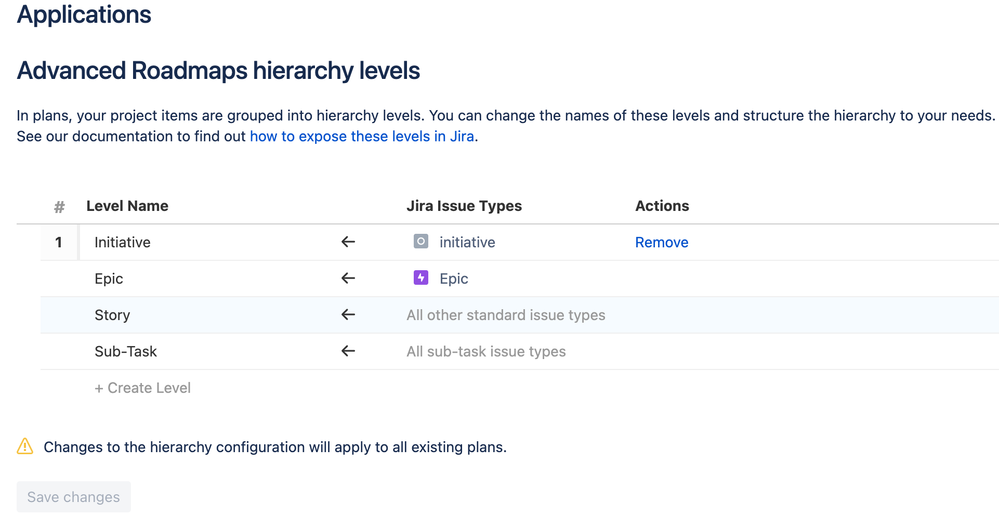
Task: Edit the Epic level name field
Action: point(108,278)
